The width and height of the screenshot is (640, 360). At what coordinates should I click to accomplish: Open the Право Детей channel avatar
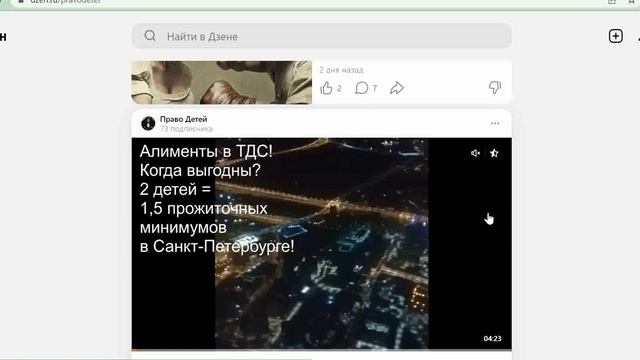point(148,123)
